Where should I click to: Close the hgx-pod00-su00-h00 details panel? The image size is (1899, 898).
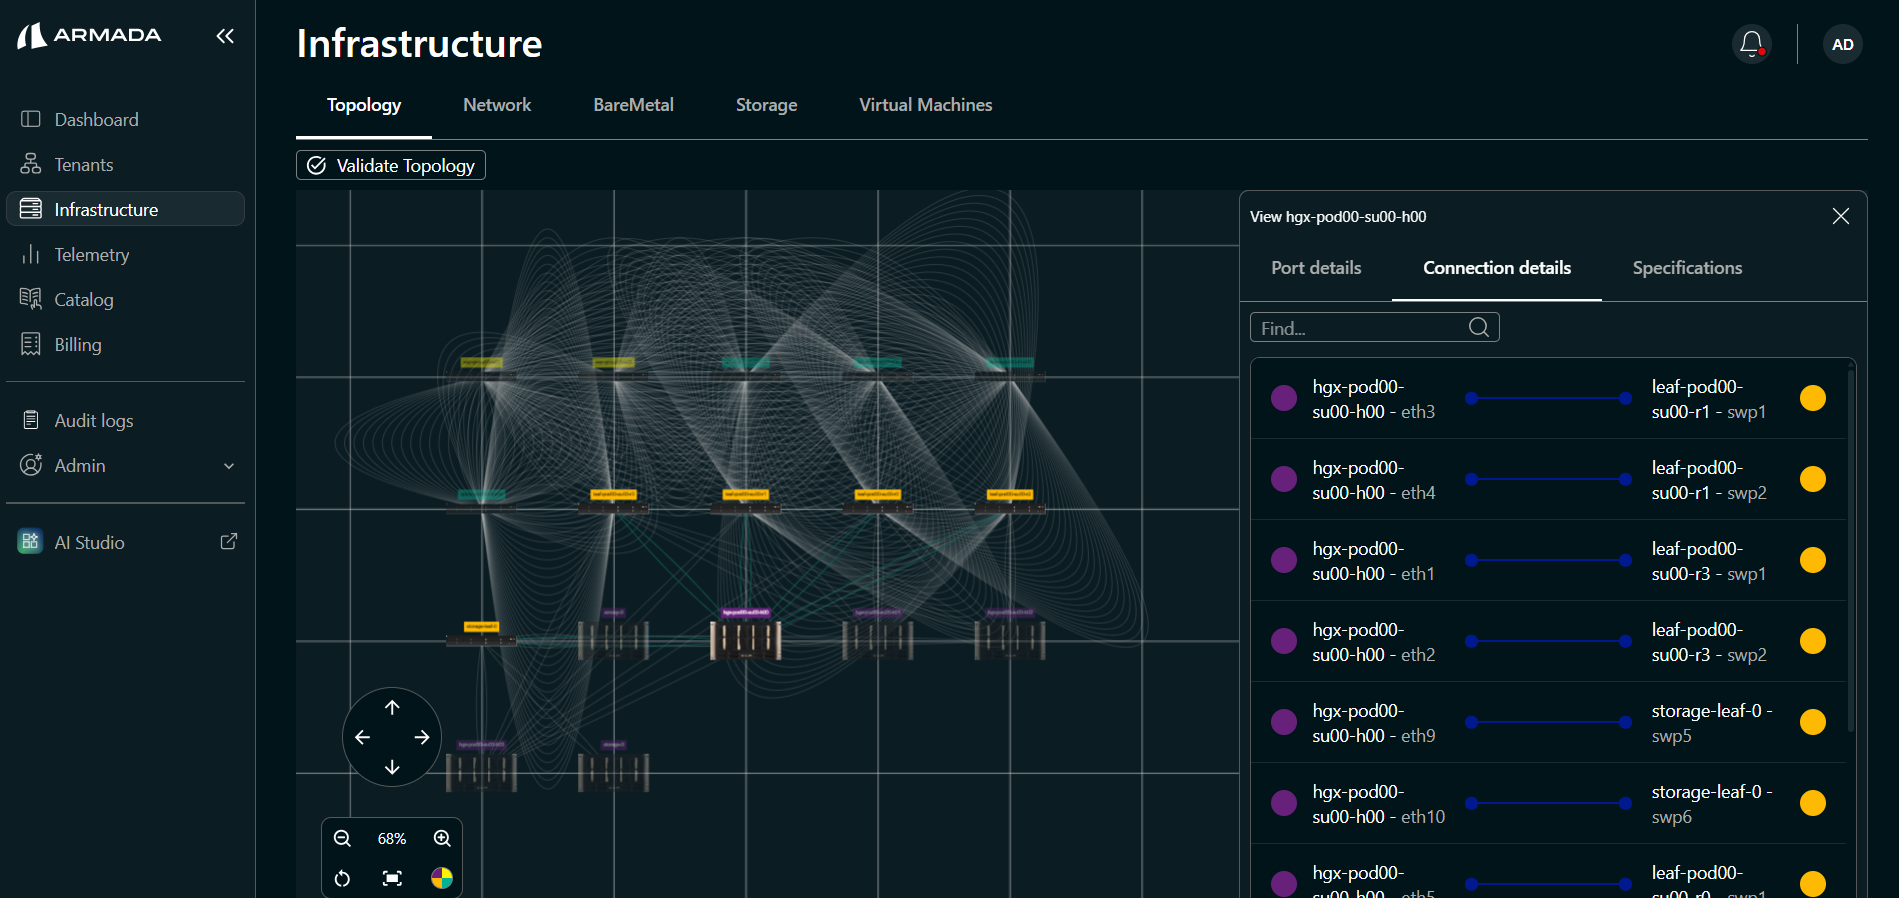1840,216
